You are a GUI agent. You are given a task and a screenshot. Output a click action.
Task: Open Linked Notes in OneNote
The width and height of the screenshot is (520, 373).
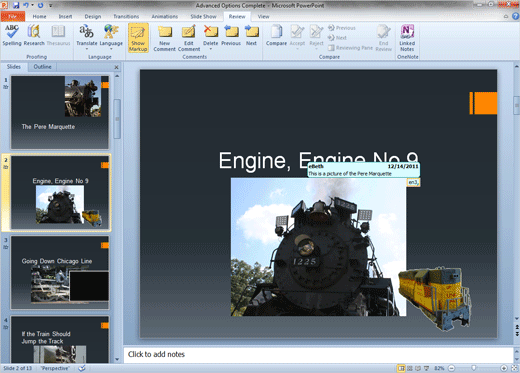click(x=407, y=38)
